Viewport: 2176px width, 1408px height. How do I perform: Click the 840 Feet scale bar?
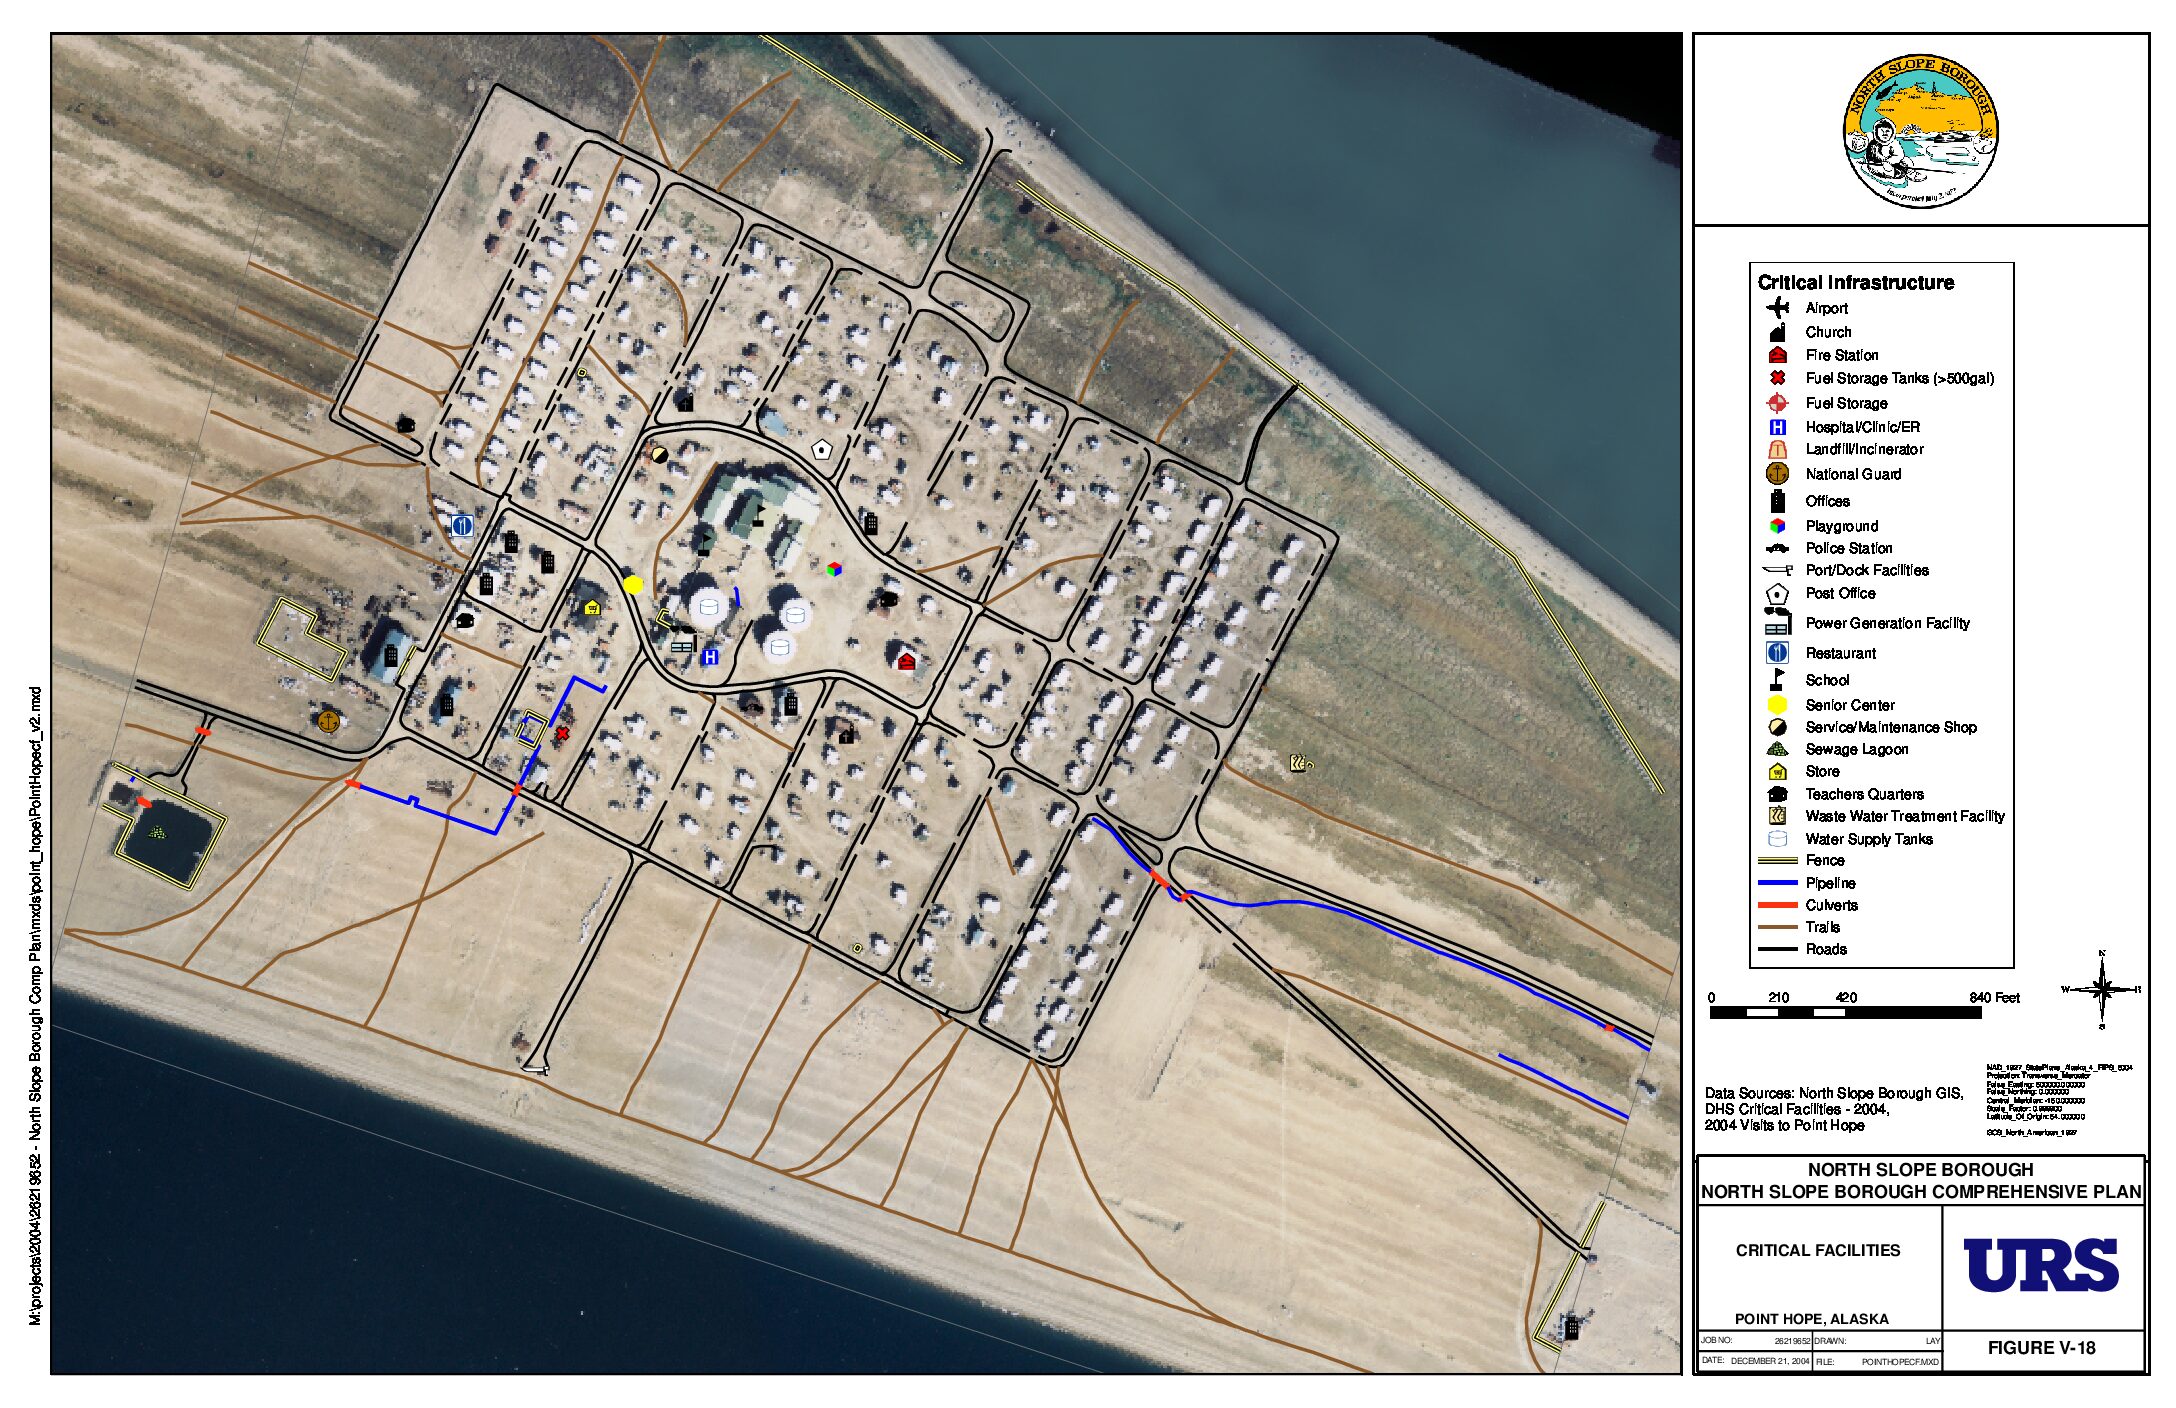pyautogui.click(x=1845, y=1013)
